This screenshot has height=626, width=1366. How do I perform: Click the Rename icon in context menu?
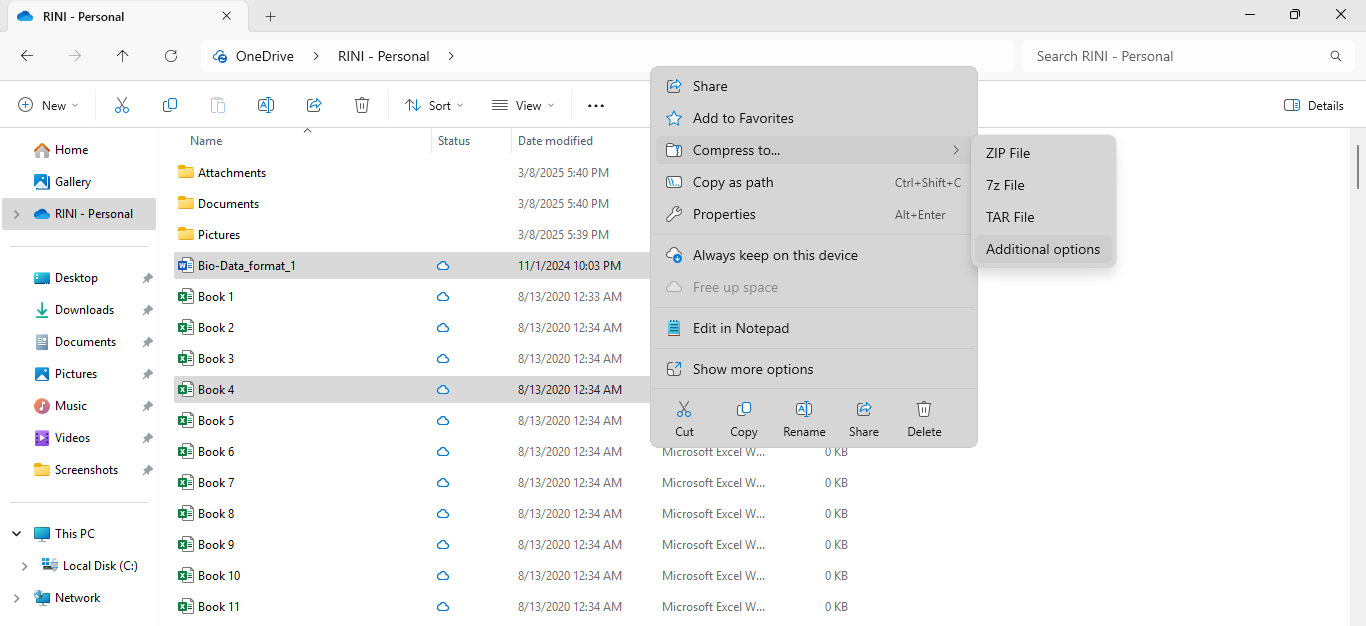pyautogui.click(x=804, y=419)
